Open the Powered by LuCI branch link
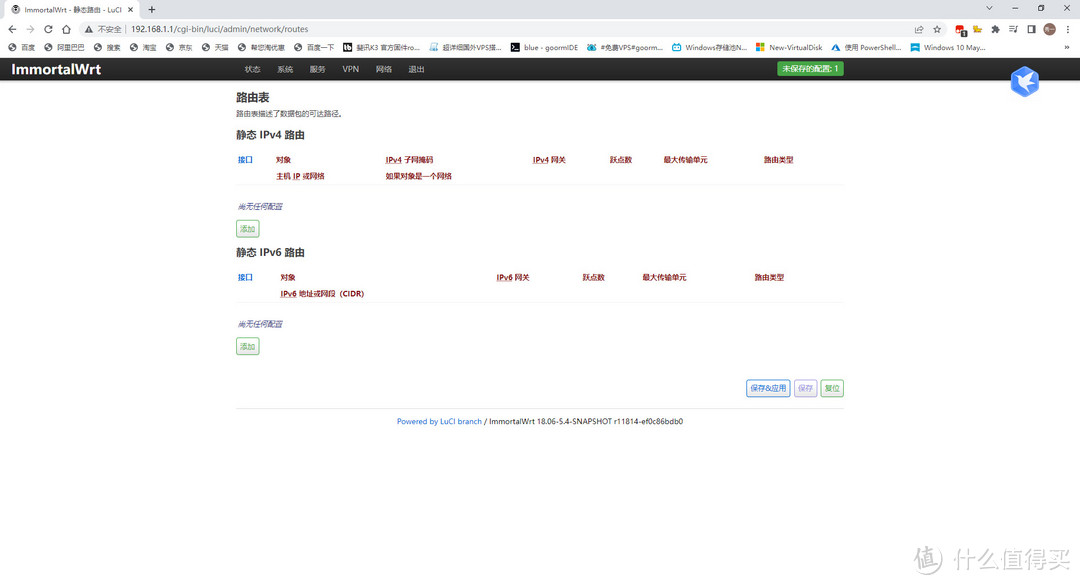 439,422
